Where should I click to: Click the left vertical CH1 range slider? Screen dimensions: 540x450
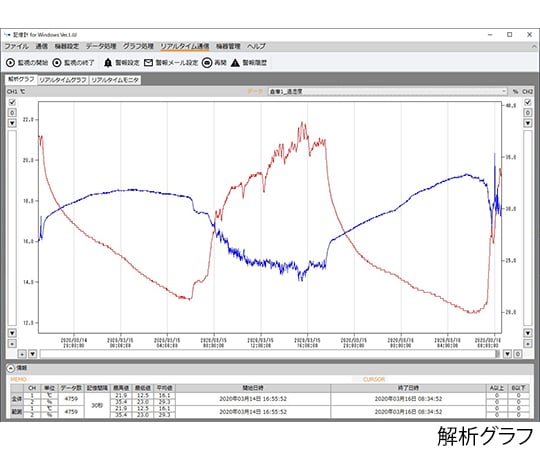[x=12, y=228]
